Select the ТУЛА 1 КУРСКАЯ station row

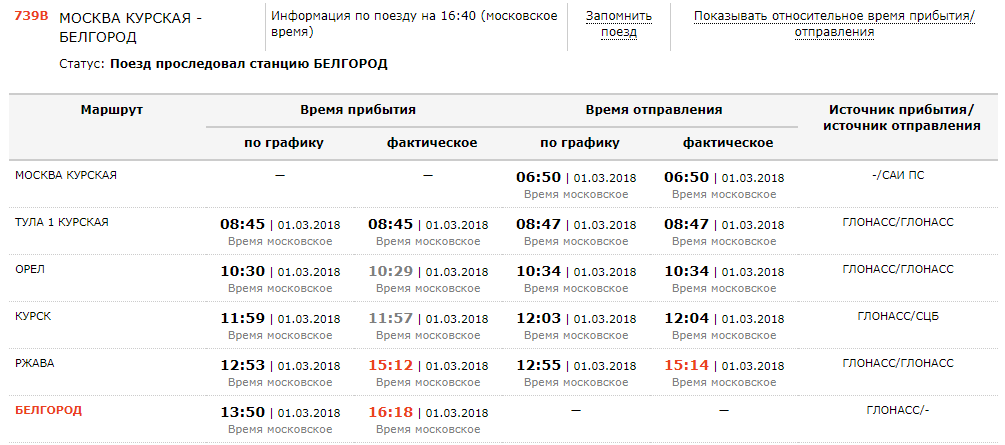62,222
